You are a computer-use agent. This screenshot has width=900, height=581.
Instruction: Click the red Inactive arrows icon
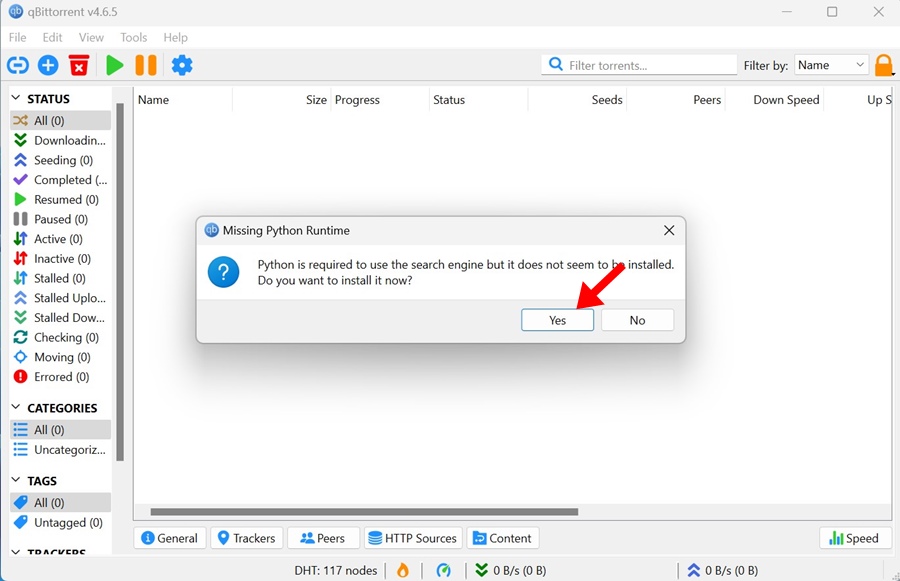click(21, 258)
